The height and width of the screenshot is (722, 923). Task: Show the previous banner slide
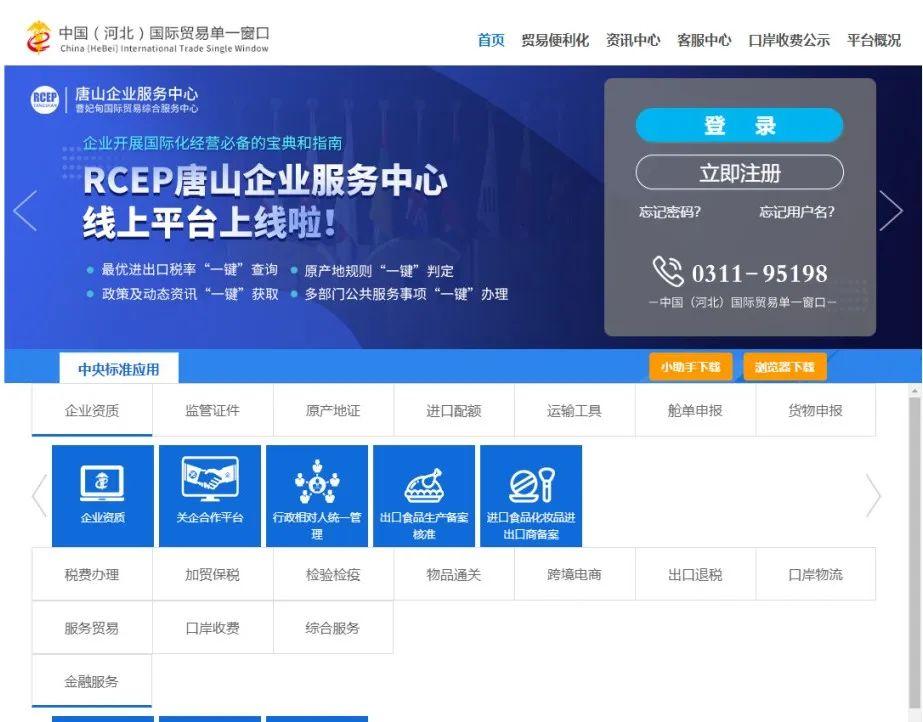[x=25, y=210]
